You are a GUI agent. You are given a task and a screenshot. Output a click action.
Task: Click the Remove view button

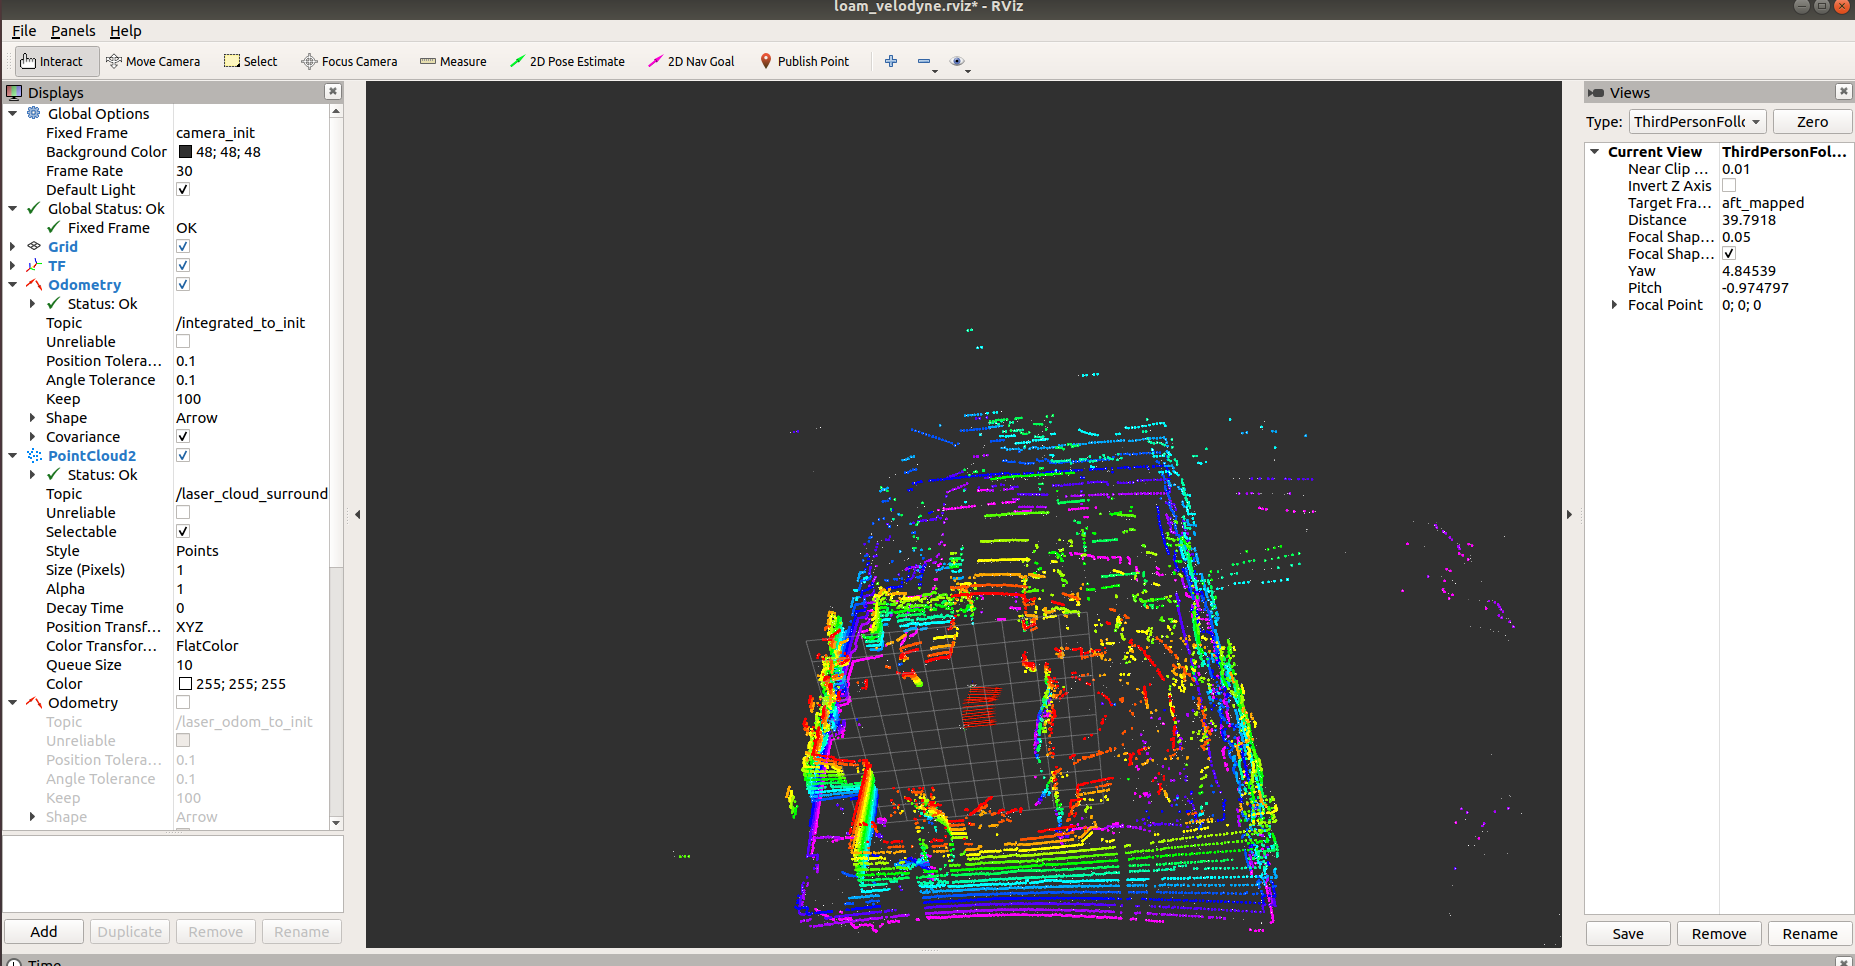click(x=1719, y=933)
